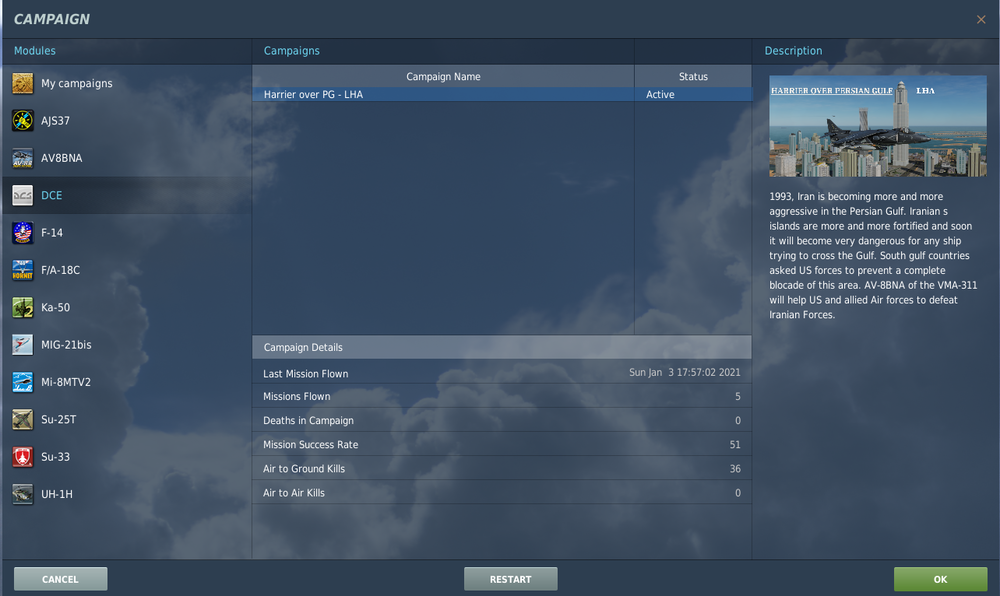Viewport: 1000px width, 596px height.
Task: Click the last mission date value
Action: click(684, 372)
